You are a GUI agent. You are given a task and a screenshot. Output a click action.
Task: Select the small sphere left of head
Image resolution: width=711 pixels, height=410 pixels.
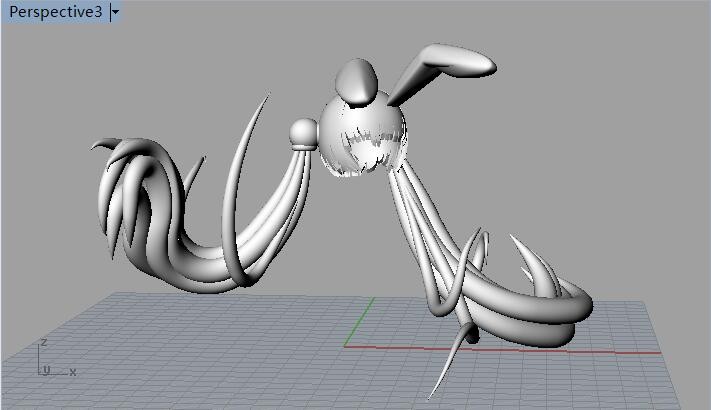click(x=302, y=132)
